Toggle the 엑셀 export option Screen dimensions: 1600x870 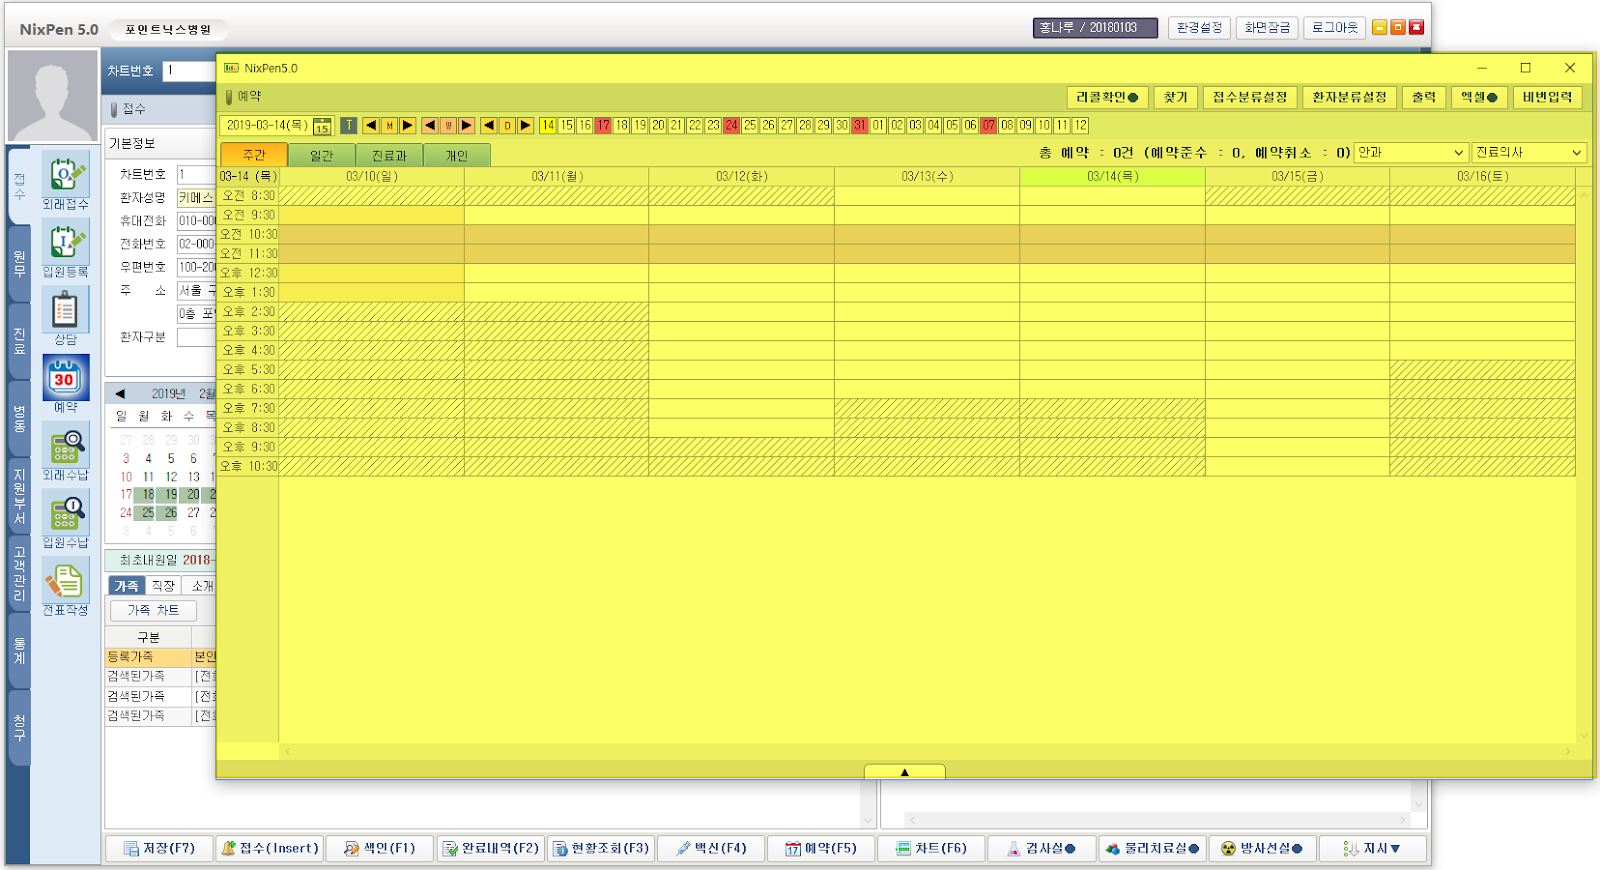tap(1479, 97)
